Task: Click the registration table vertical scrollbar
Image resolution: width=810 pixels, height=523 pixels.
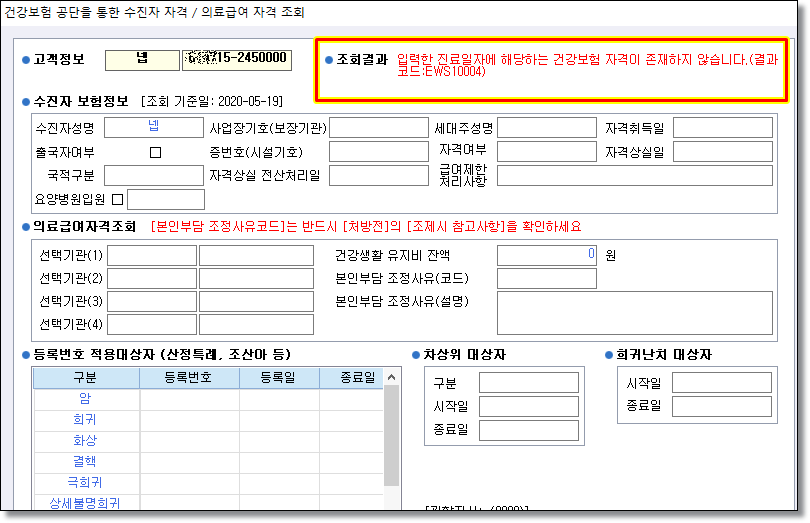Action: 392,440
